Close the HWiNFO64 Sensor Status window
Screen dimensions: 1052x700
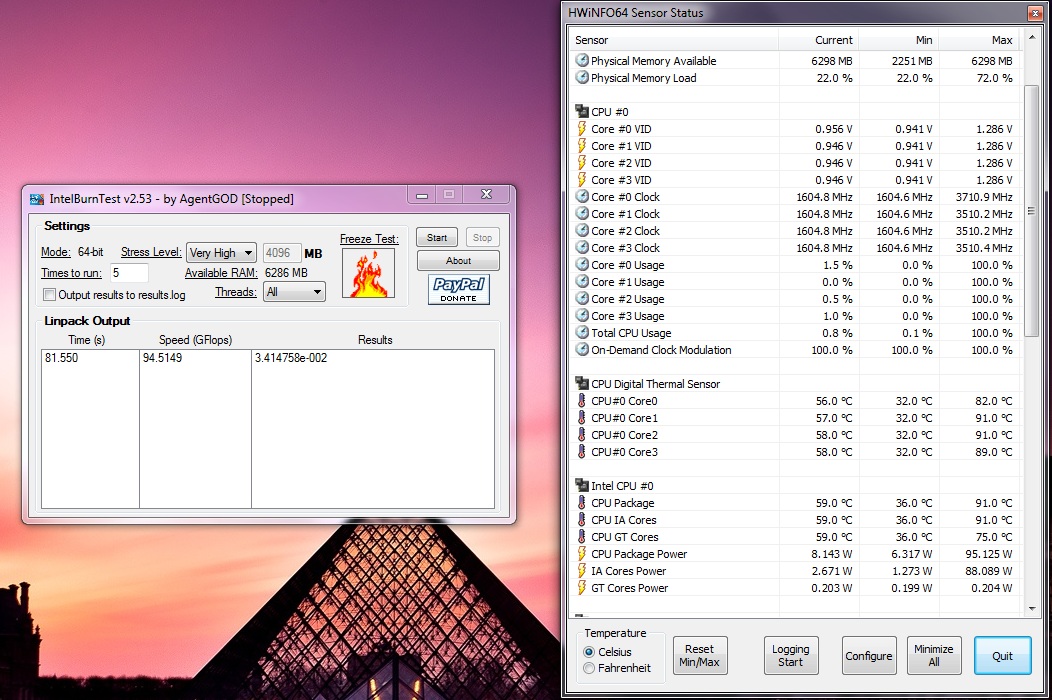(x=1034, y=13)
